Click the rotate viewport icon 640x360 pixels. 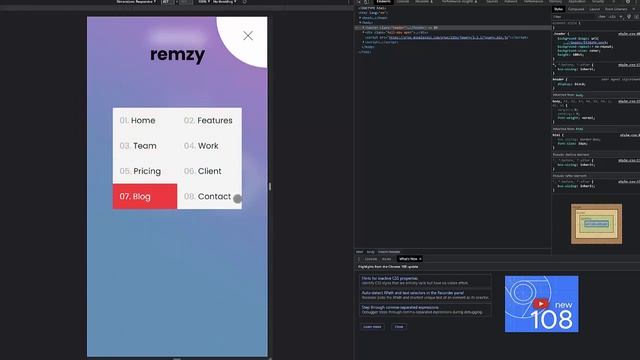tap(244, 2)
